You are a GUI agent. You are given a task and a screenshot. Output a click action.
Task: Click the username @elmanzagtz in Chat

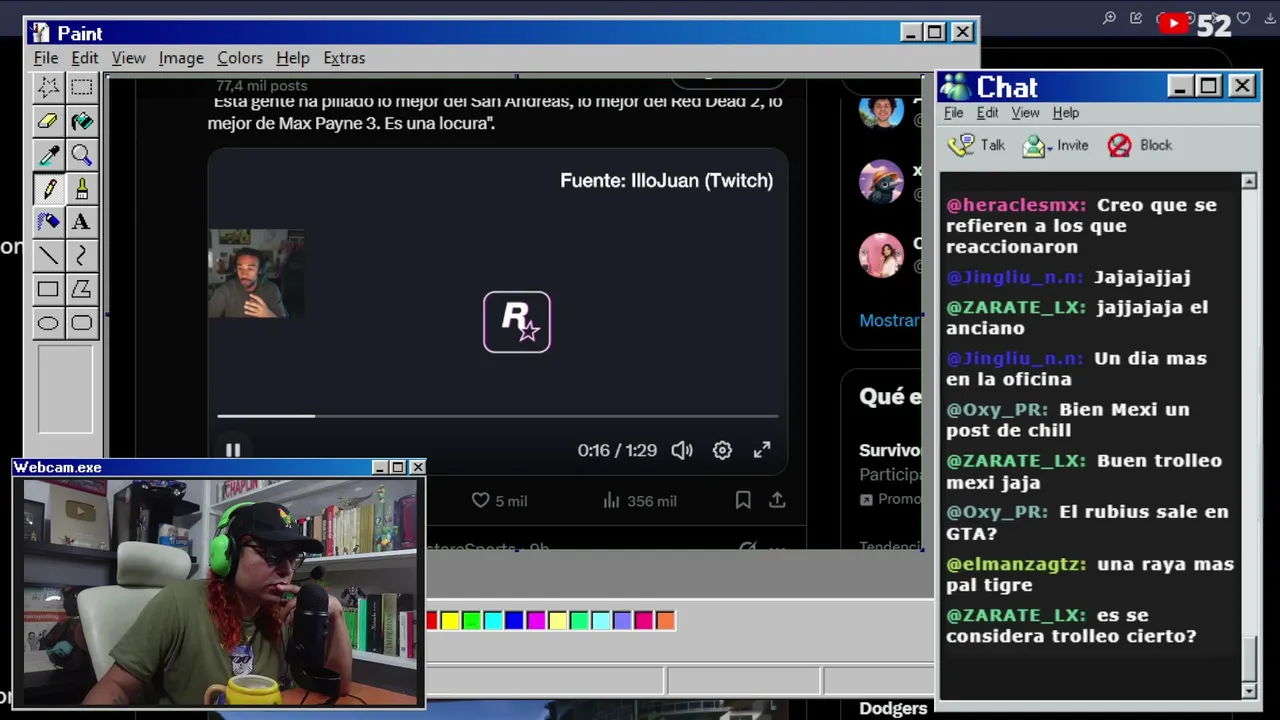1016,564
